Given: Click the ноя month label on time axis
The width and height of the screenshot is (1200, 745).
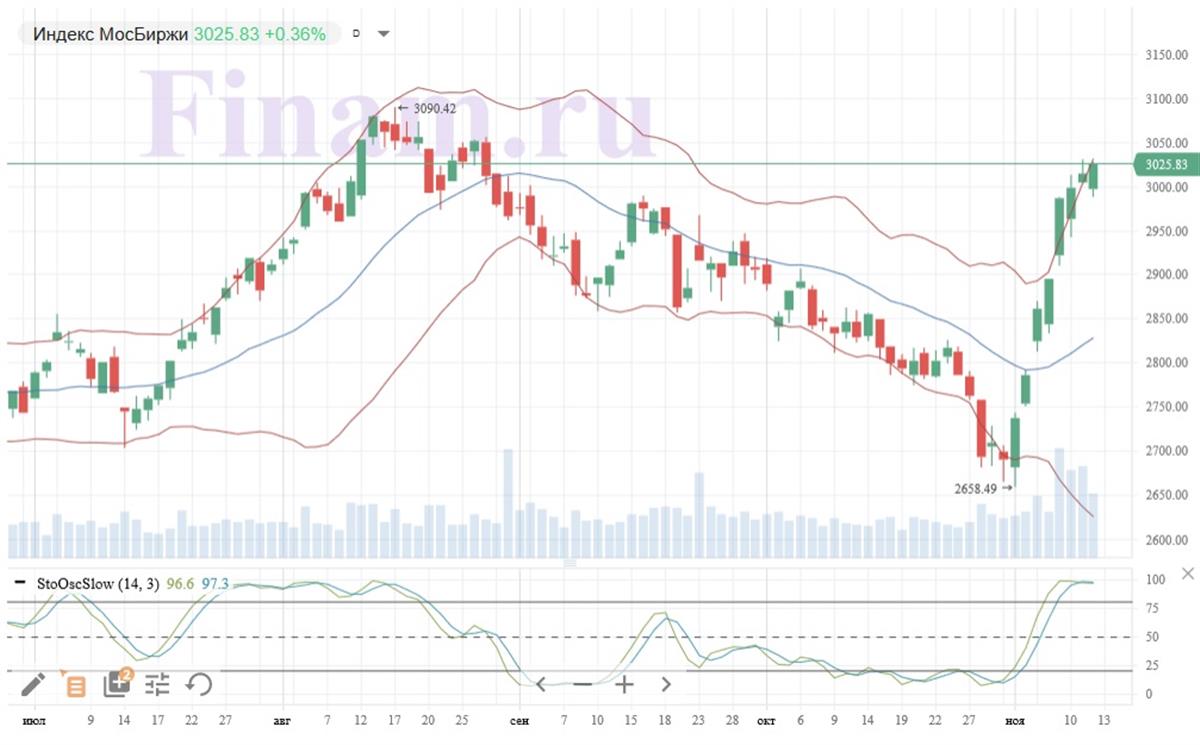Looking at the screenshot, I should [x=1016, y=721].
